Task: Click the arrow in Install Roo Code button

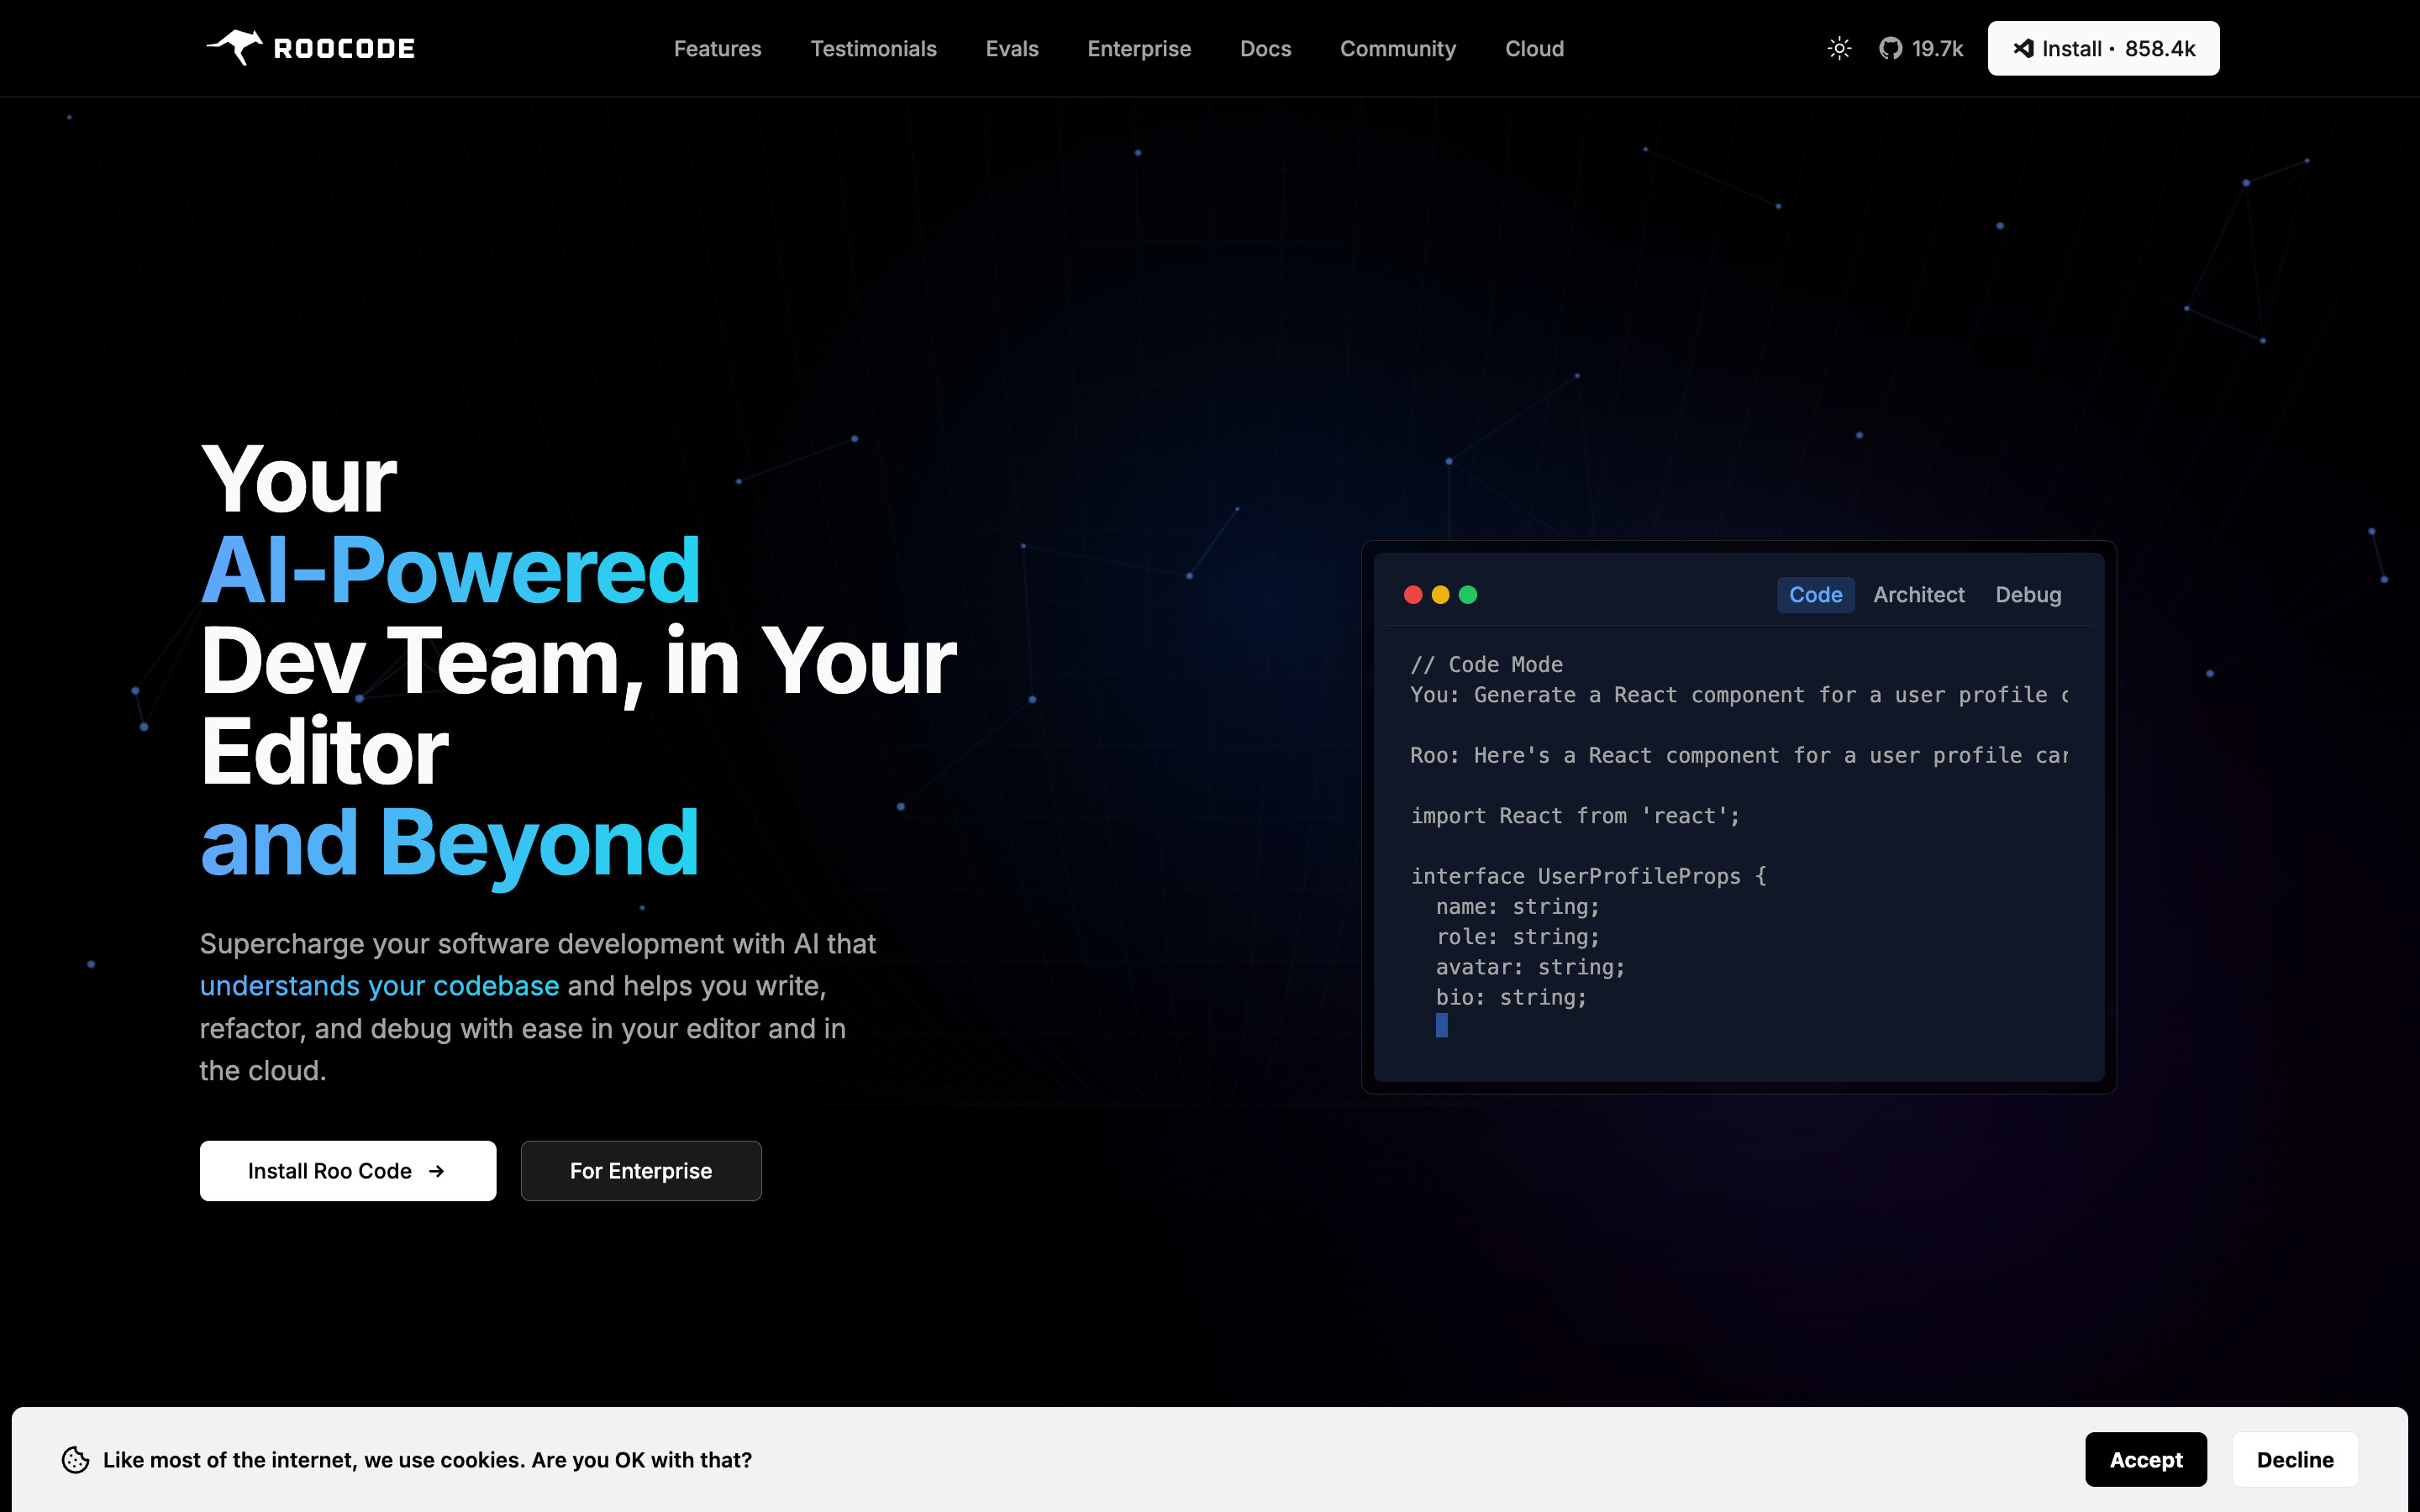Action: [x=436, y=1171]
